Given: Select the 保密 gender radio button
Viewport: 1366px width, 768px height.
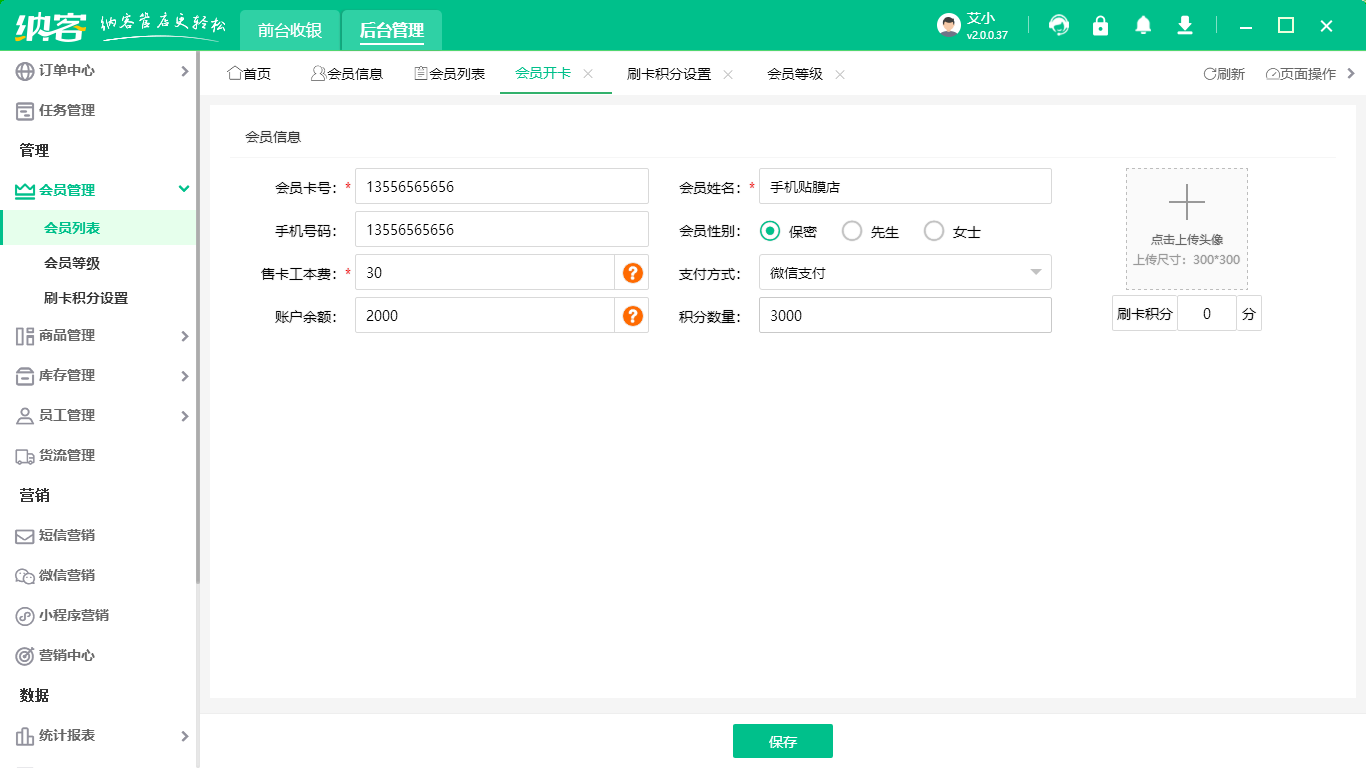Looking at the screenshot, I should pyautogui.click(x=770, y=230).
